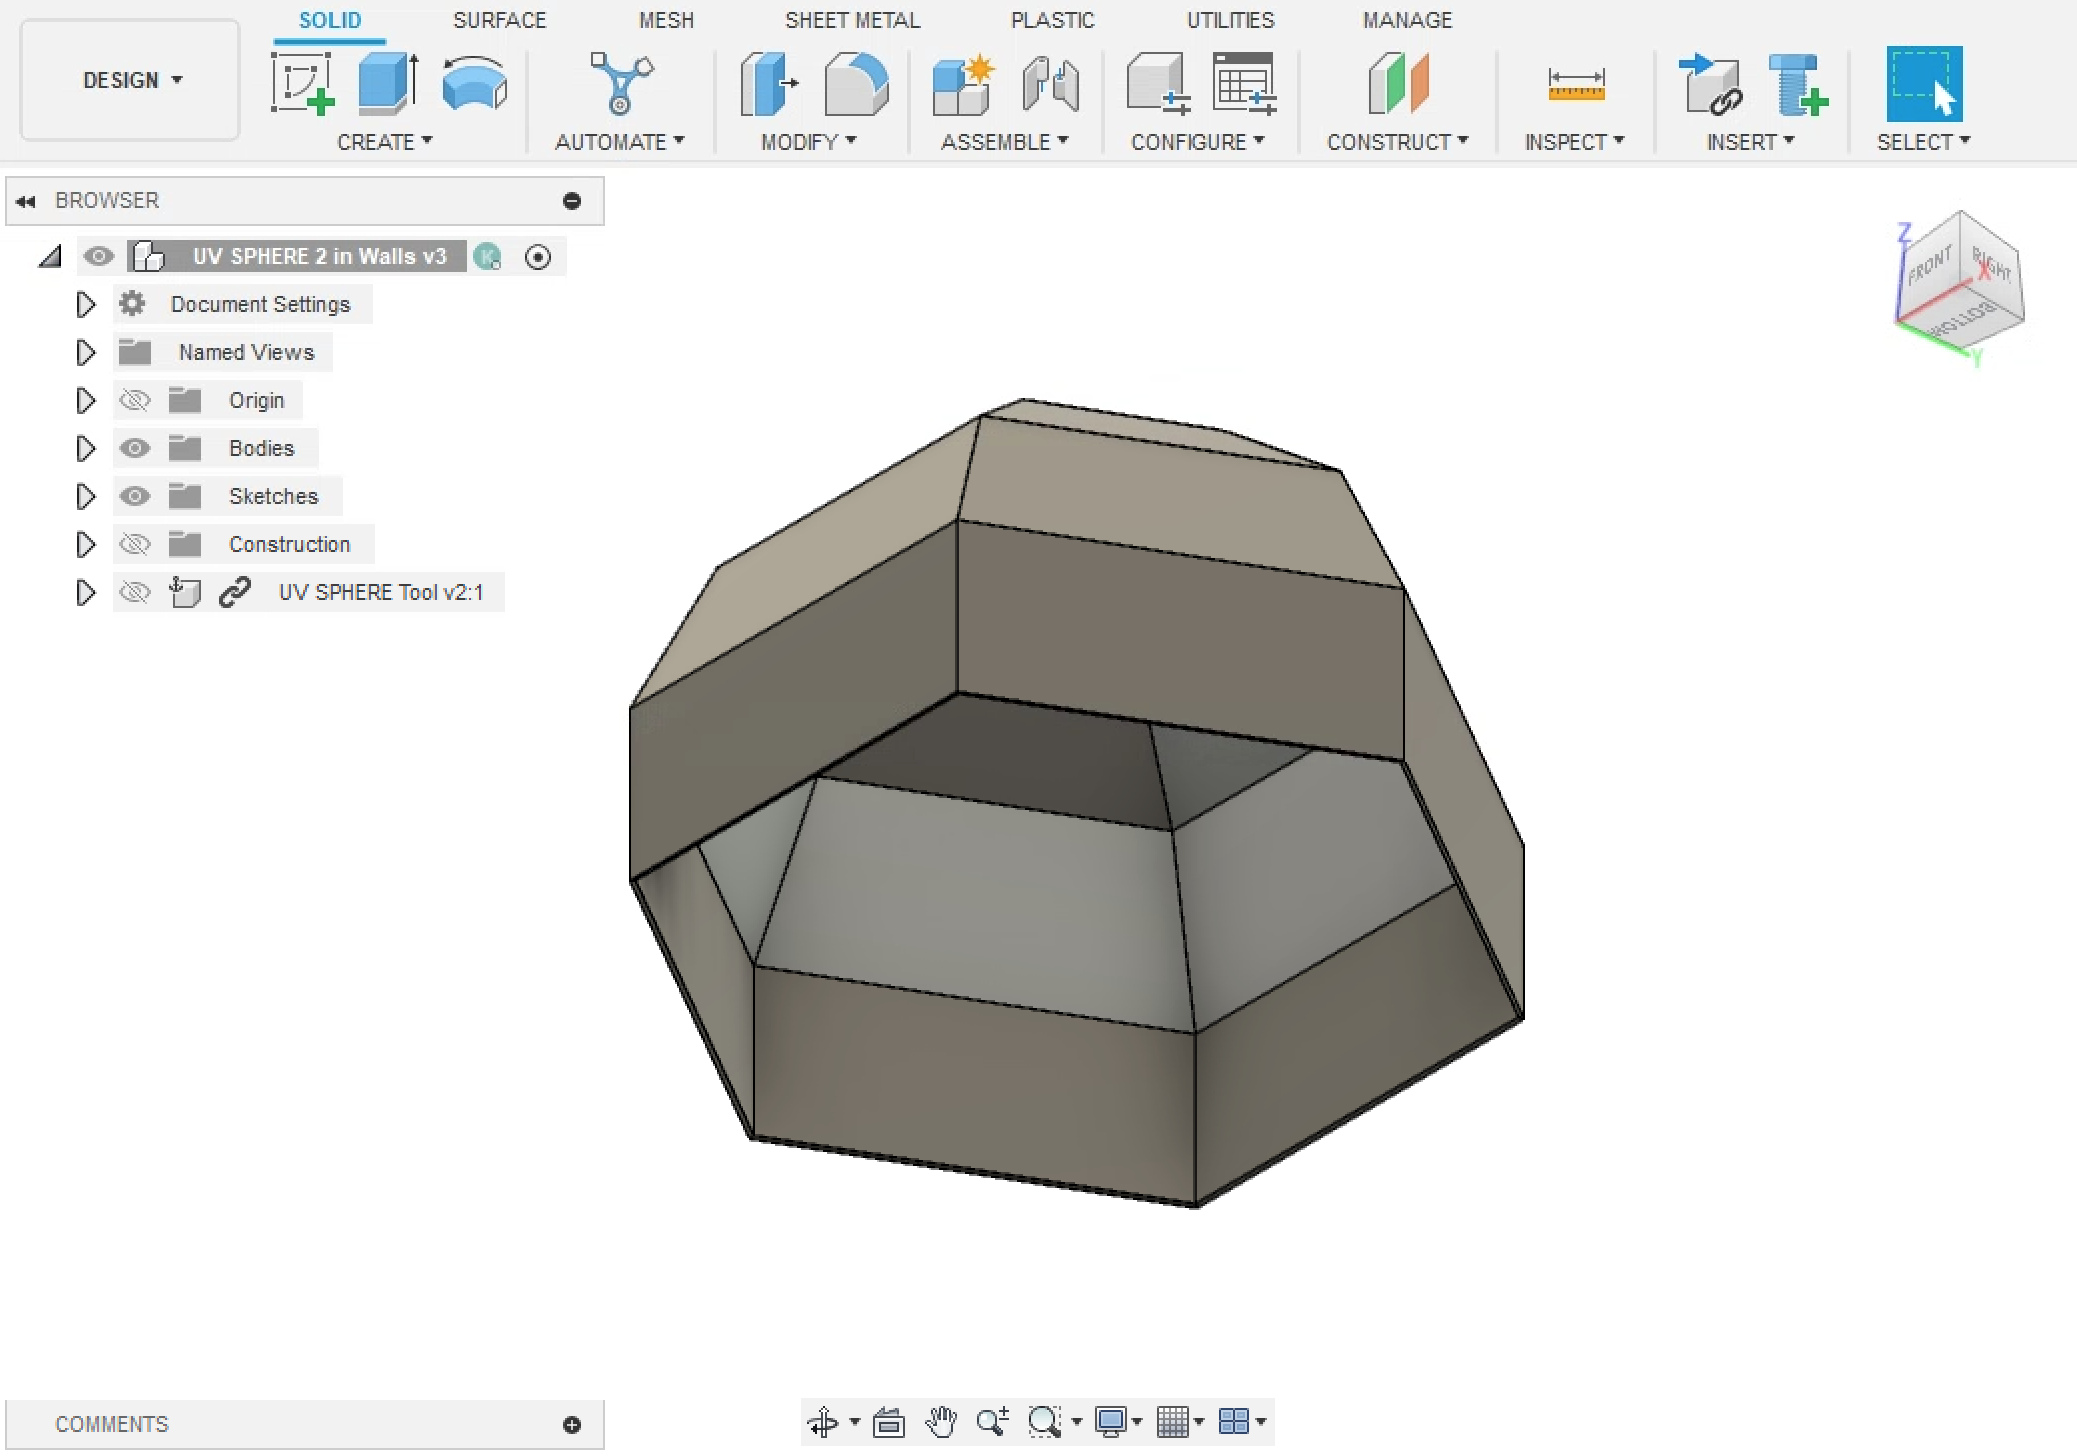The width and height of the screenshot is (2077, 1456).
Task: Click the ViewCube FRONT face
Action: [1929, 267]
